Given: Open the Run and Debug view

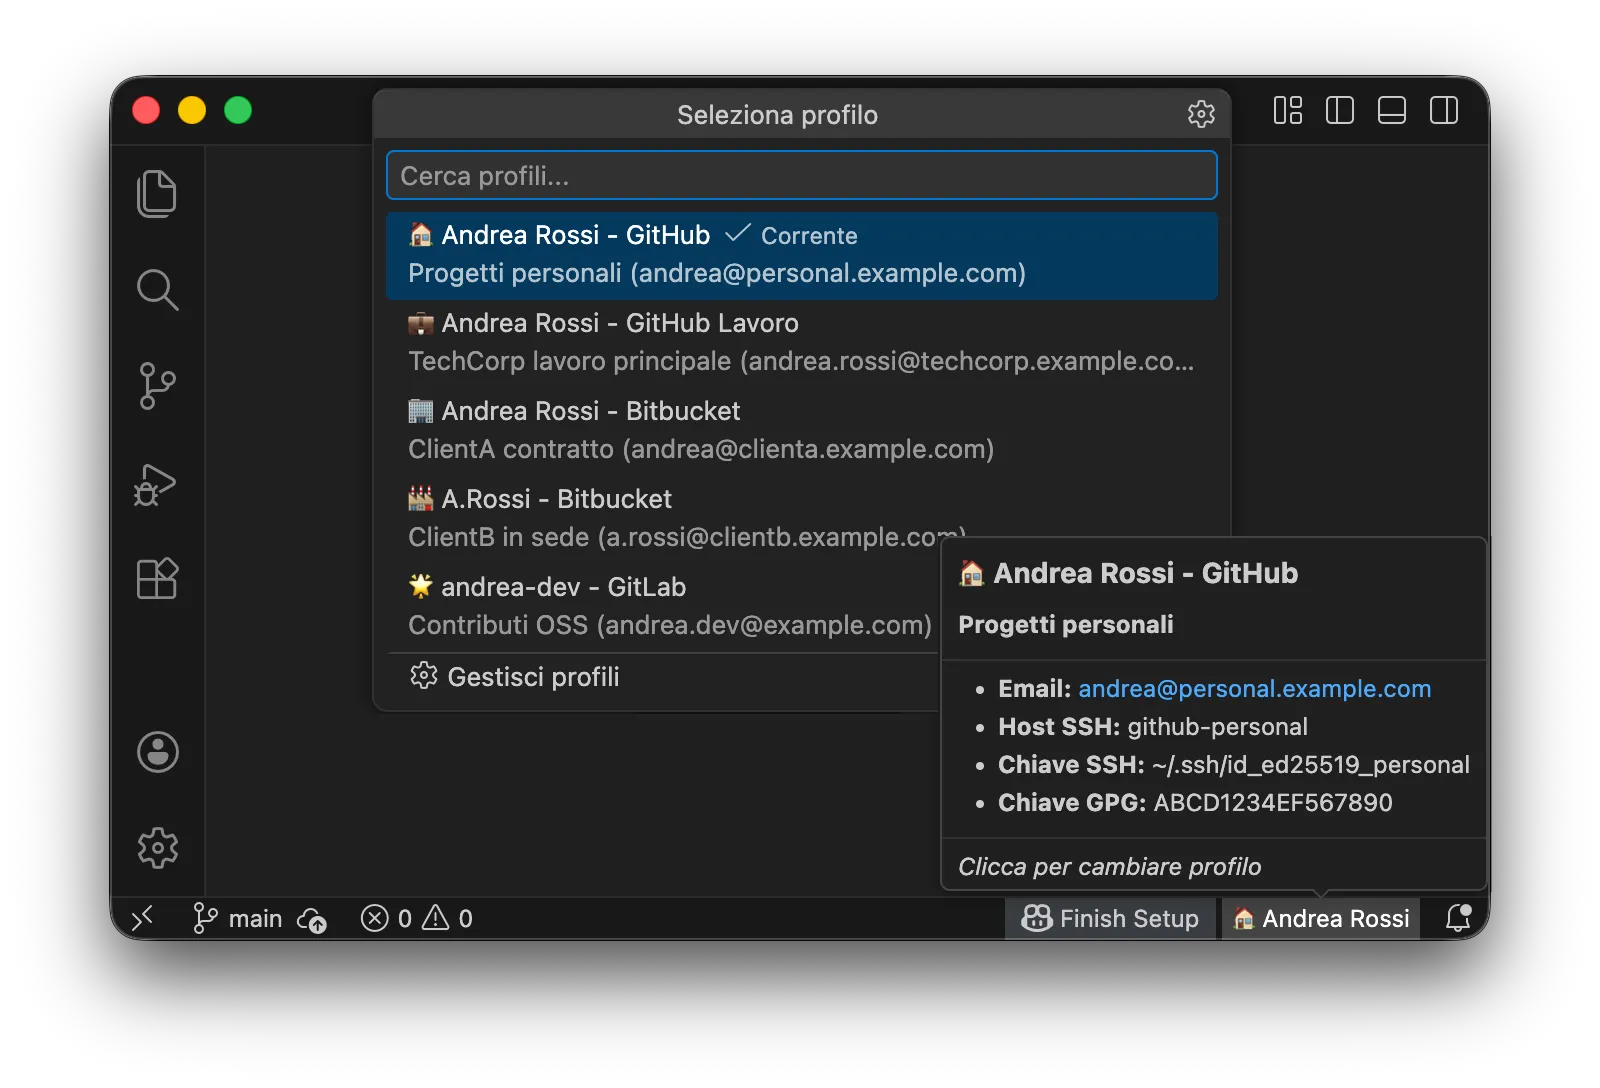Looking at the screenshot, I should pos(155,484).
